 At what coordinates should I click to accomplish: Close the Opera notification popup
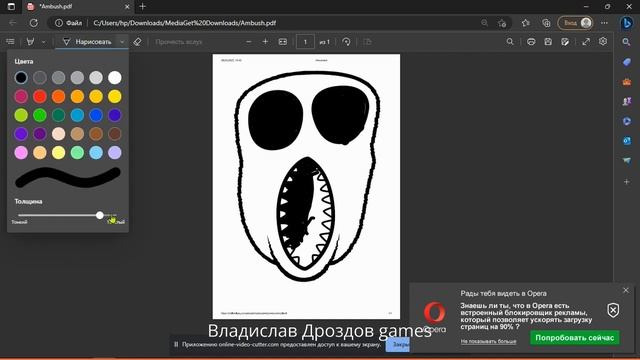tap(626, 290)
